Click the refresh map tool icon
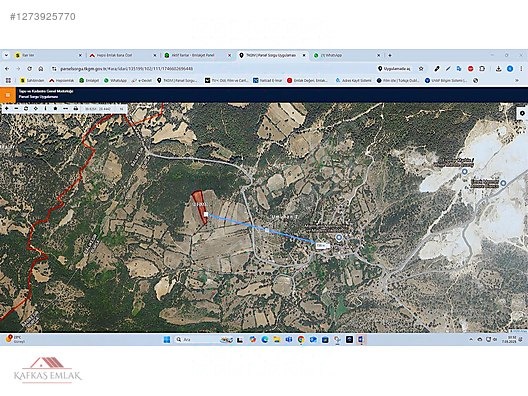This screenshot has width=528, height=396. tap(26, 108)
